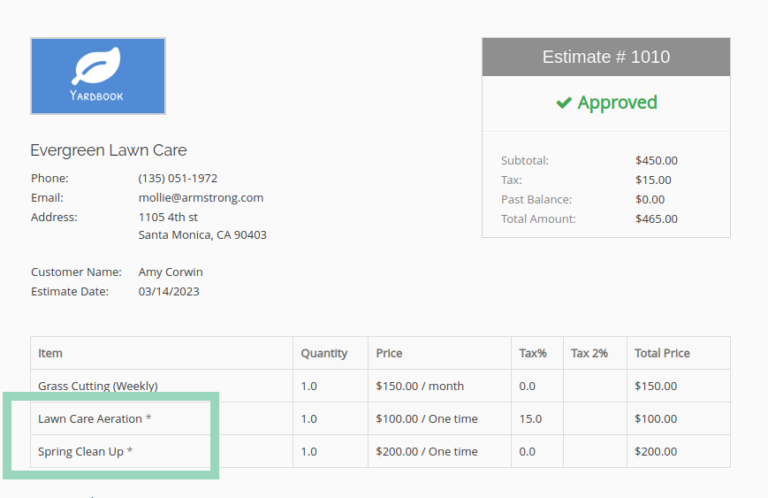Viewport: 768px width, 498px height.
Task: Click the Subtotal value $450.00
Action: pyautogui.click(x=656, y=160)
